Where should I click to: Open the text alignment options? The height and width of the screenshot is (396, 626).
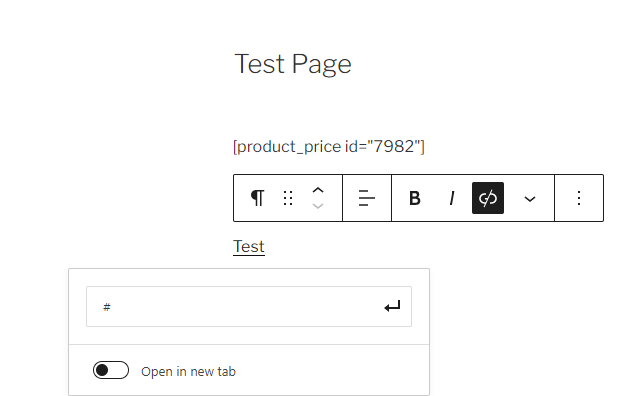pyautogui.click(x=366, y=198)
